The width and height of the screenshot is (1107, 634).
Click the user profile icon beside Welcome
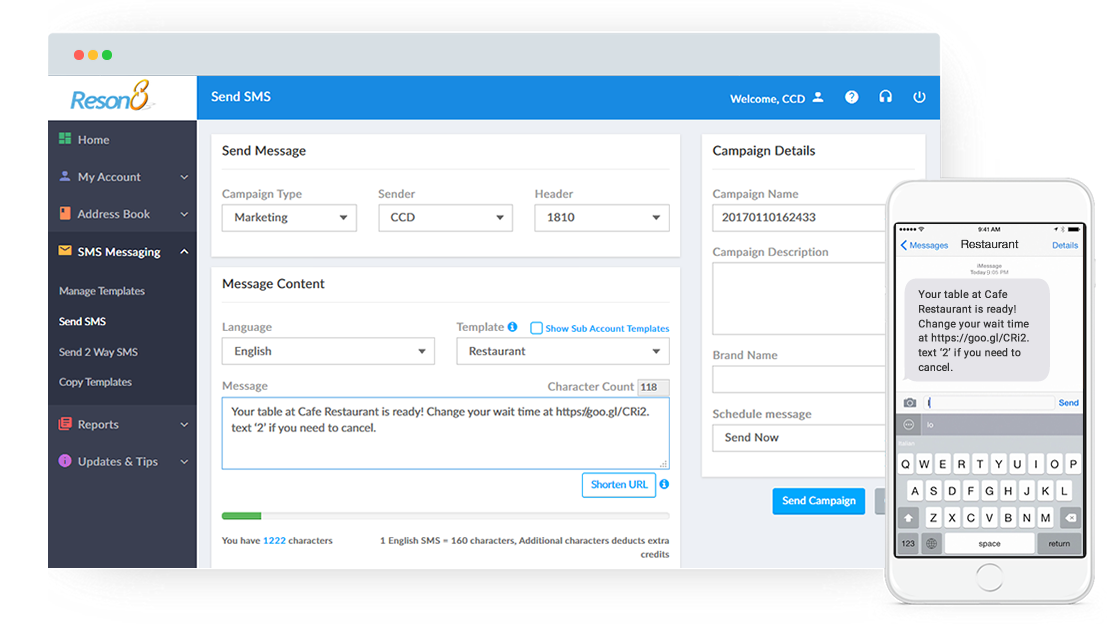(x=818, y=98)
